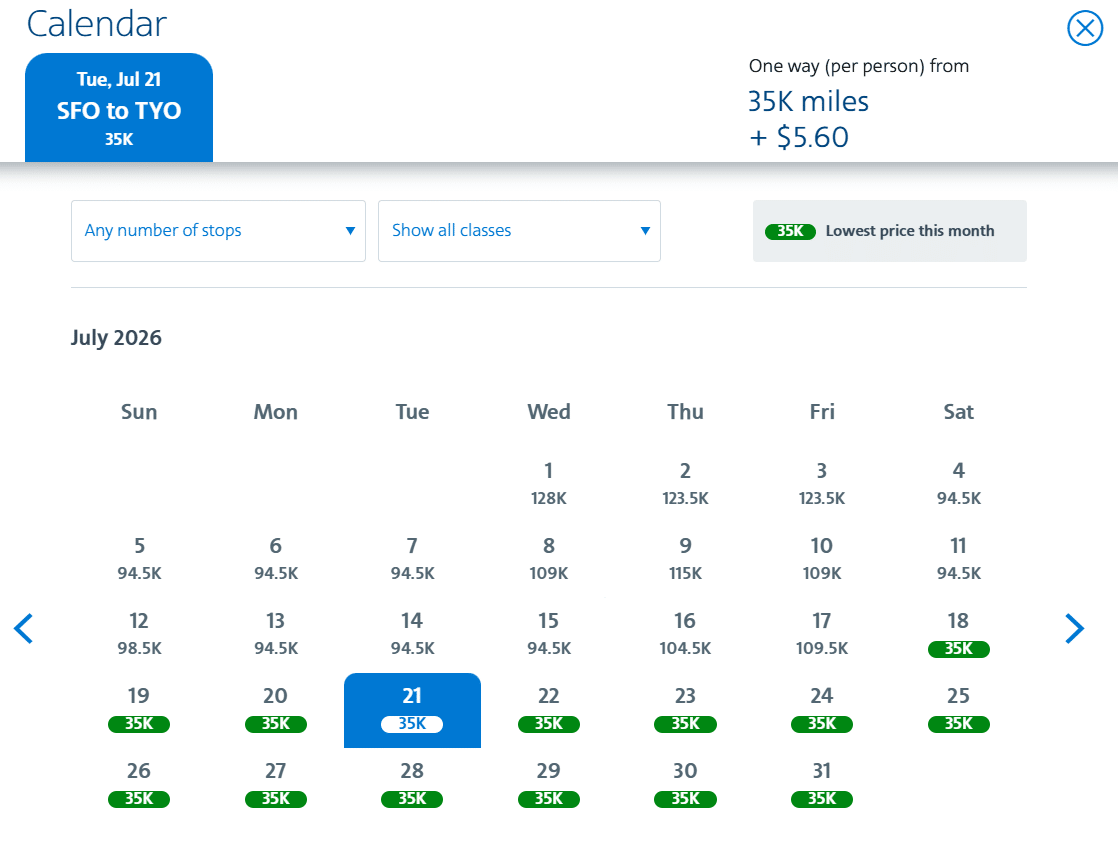Choose July 29 with 35K badge
The width and height of the screenshot is (1118, 847).
548,784
